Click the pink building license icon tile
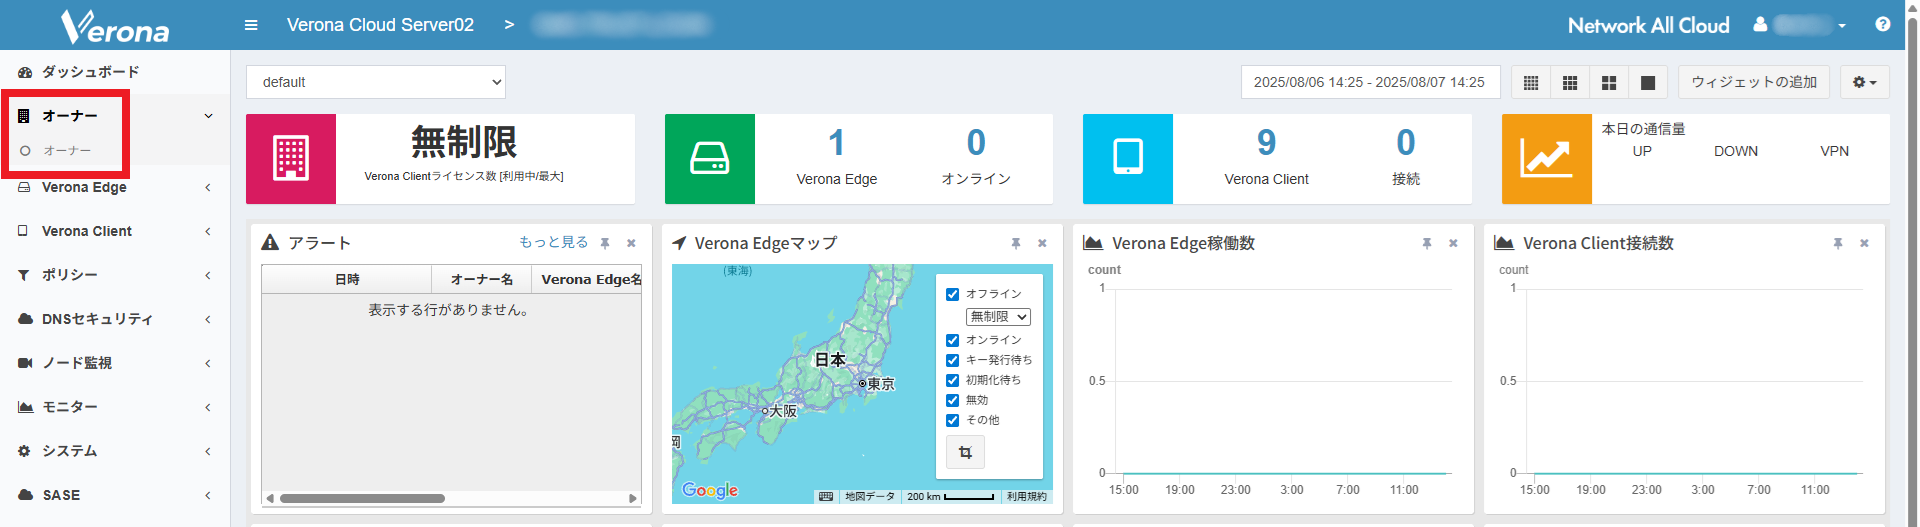Image resolution: width=1920 pixels, height=527 pixels. point(291,159)
